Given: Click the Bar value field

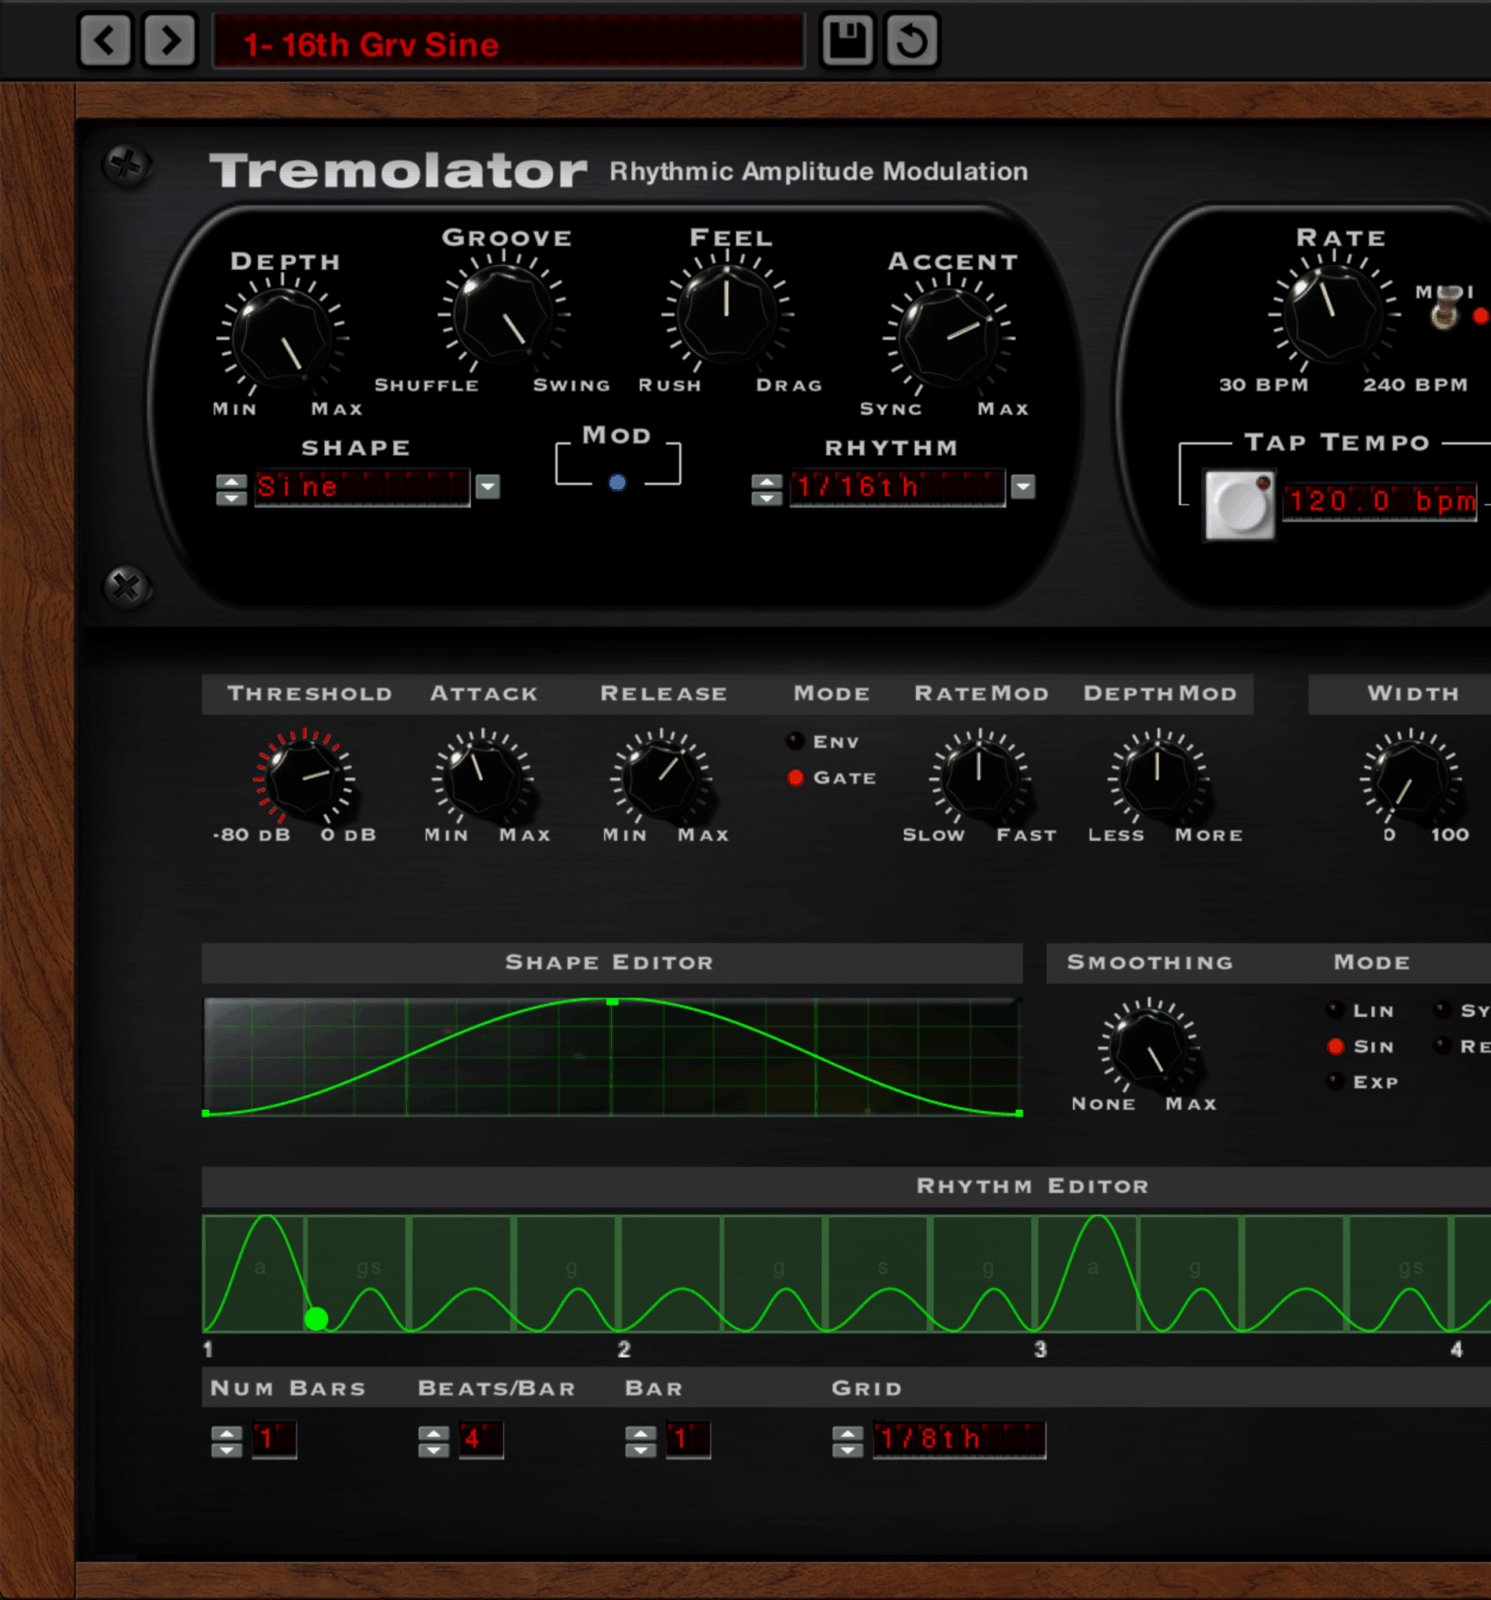Looking at the screenshot, I should pos(688,1440).
